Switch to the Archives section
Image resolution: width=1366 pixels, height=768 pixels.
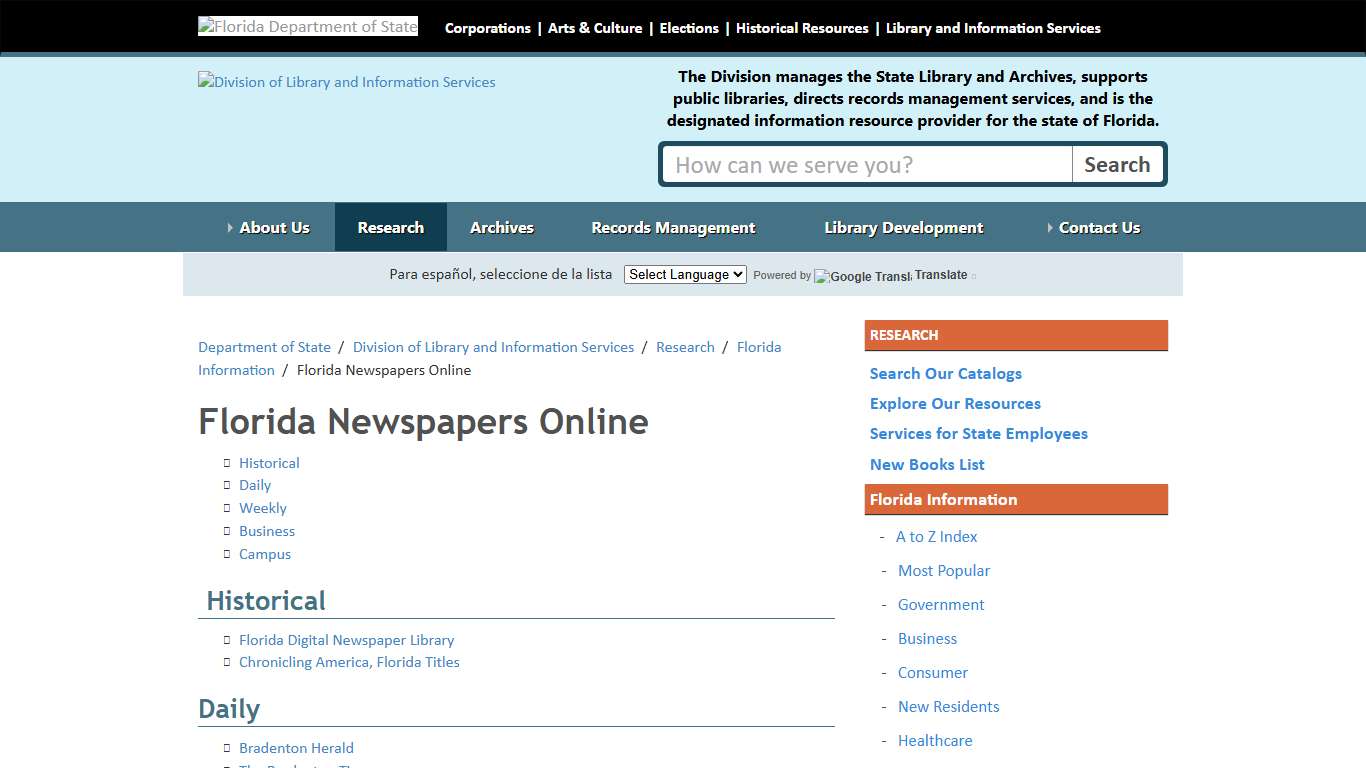tap(502, 227)
